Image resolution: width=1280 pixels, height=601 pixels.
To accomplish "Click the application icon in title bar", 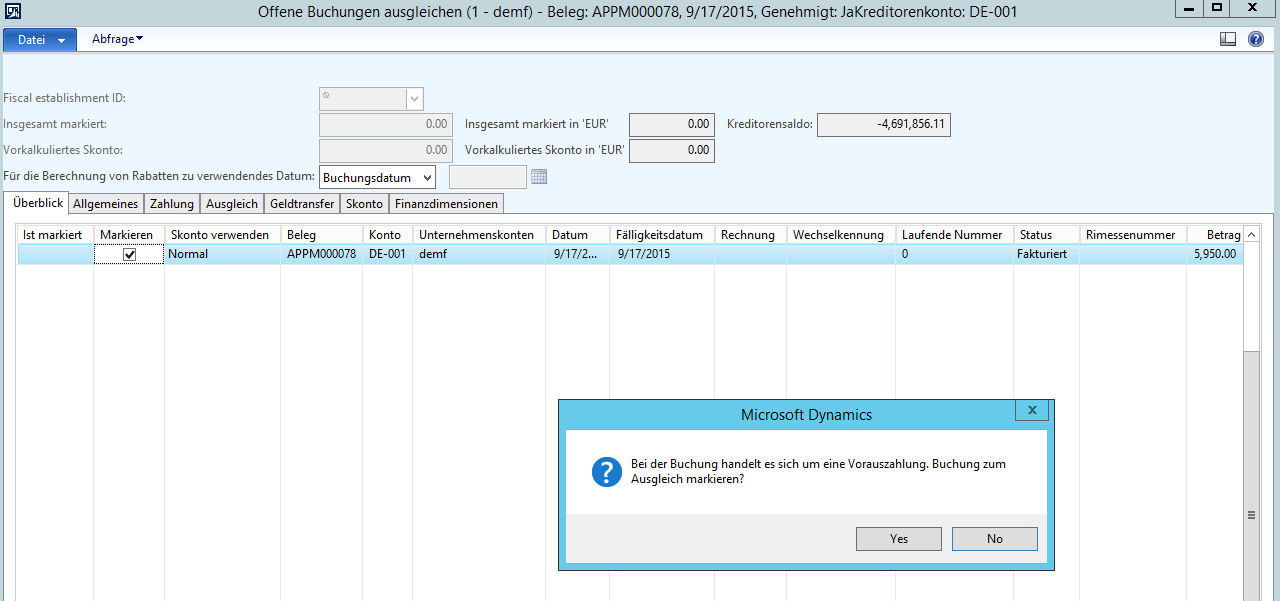I will pyautogui.click(x=12, y=10).
